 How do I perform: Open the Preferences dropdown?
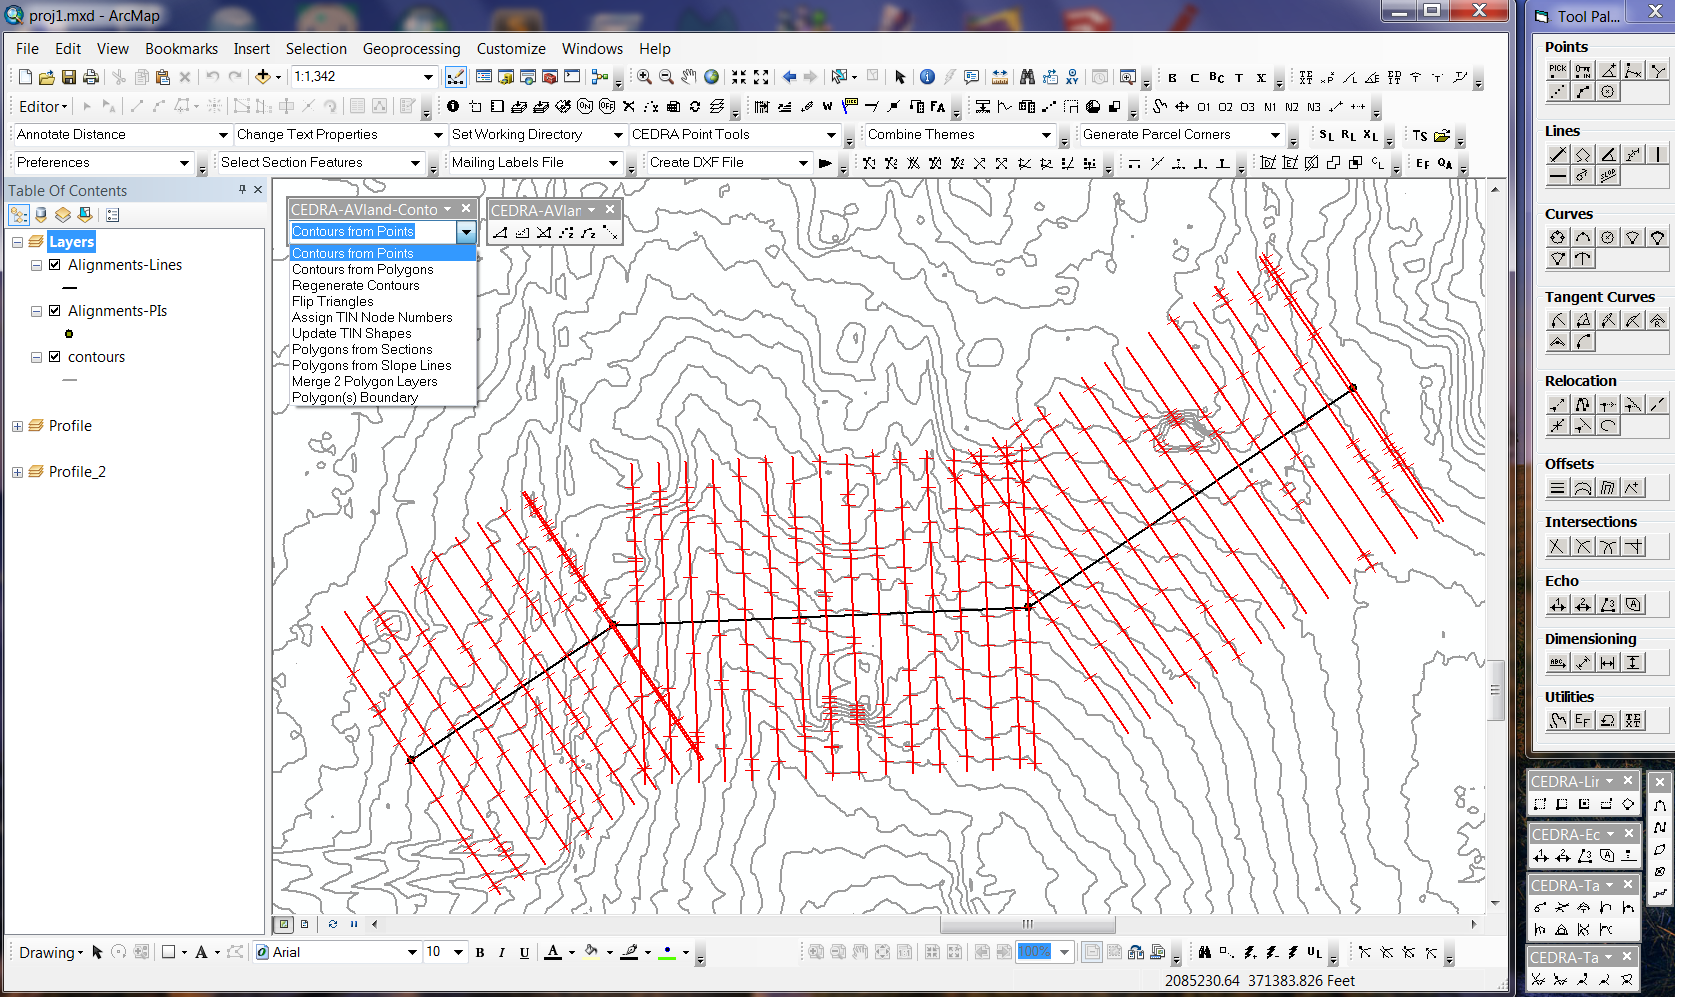pyautogui.click(x=184, y=162)
